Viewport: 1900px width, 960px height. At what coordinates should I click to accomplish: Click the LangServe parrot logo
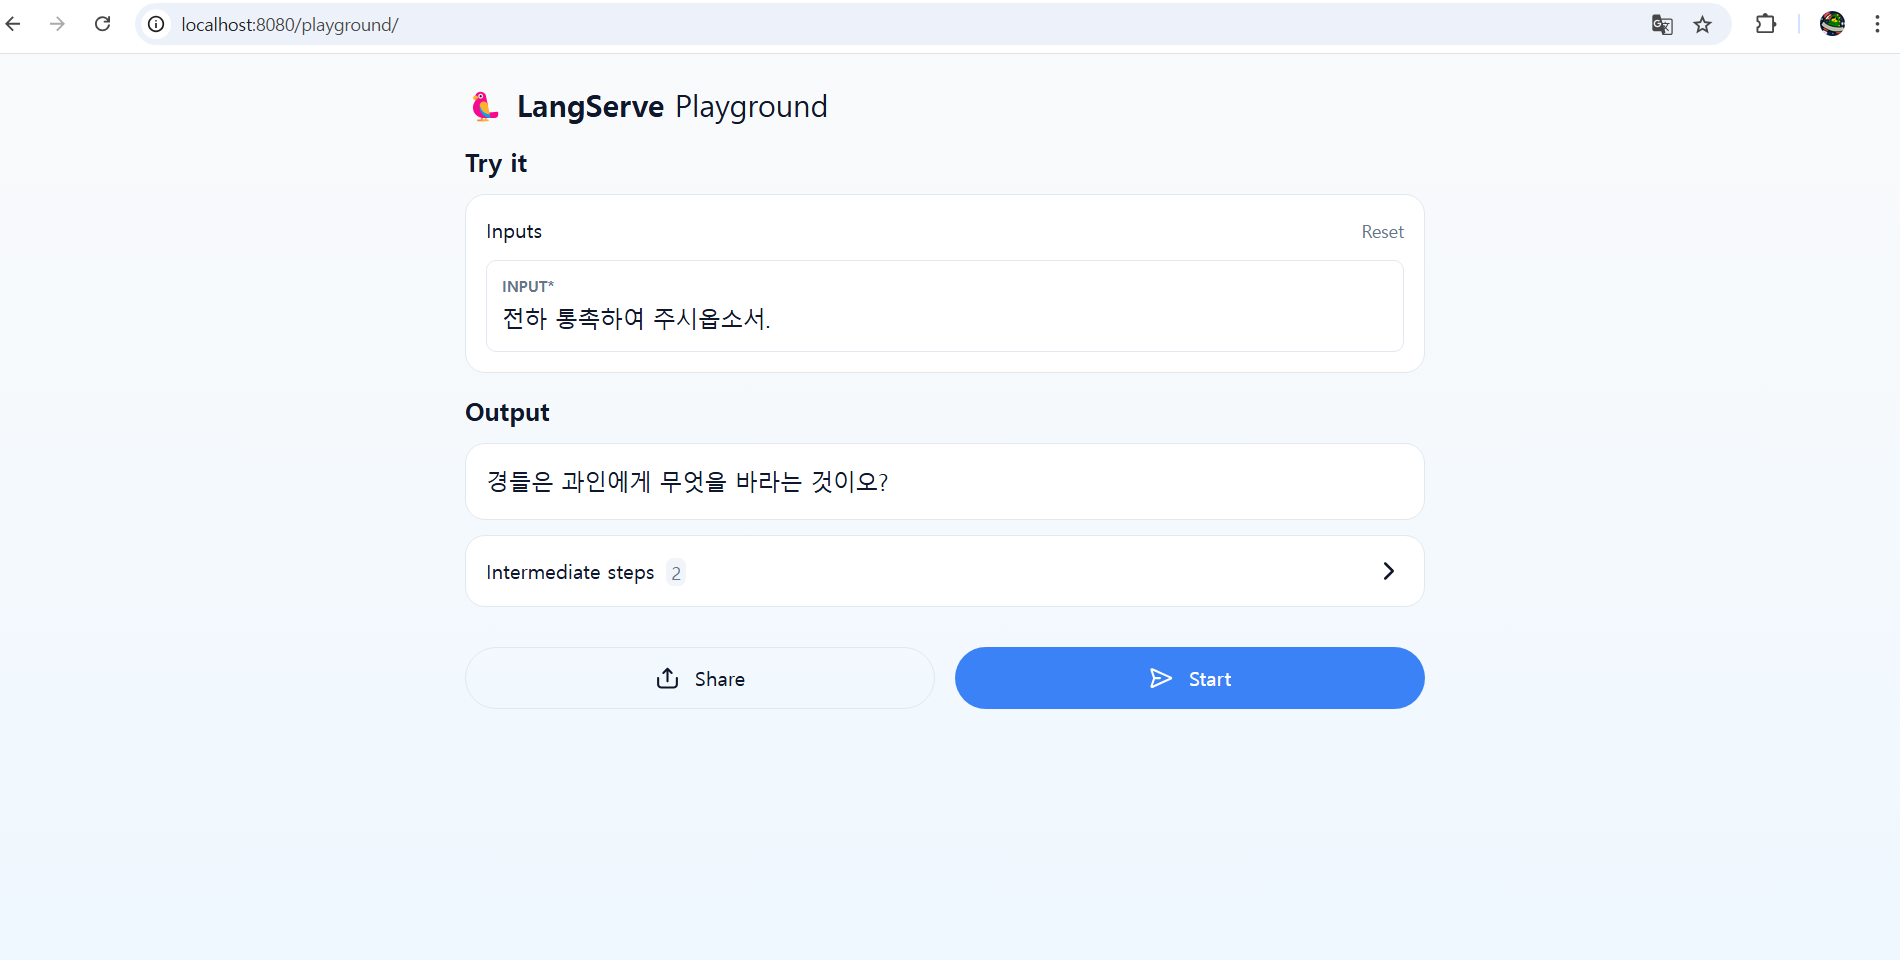coord(485,106)
